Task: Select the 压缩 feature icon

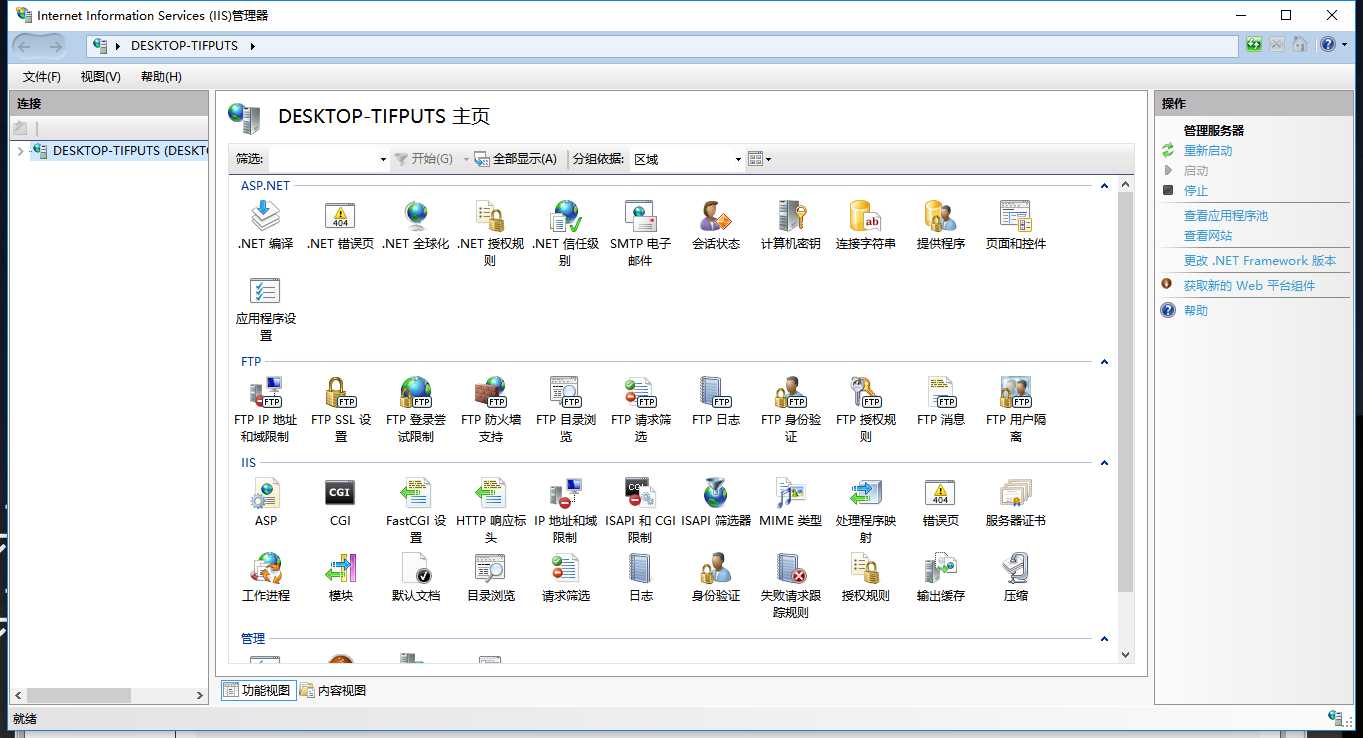Action: [x=1015, y=569]
